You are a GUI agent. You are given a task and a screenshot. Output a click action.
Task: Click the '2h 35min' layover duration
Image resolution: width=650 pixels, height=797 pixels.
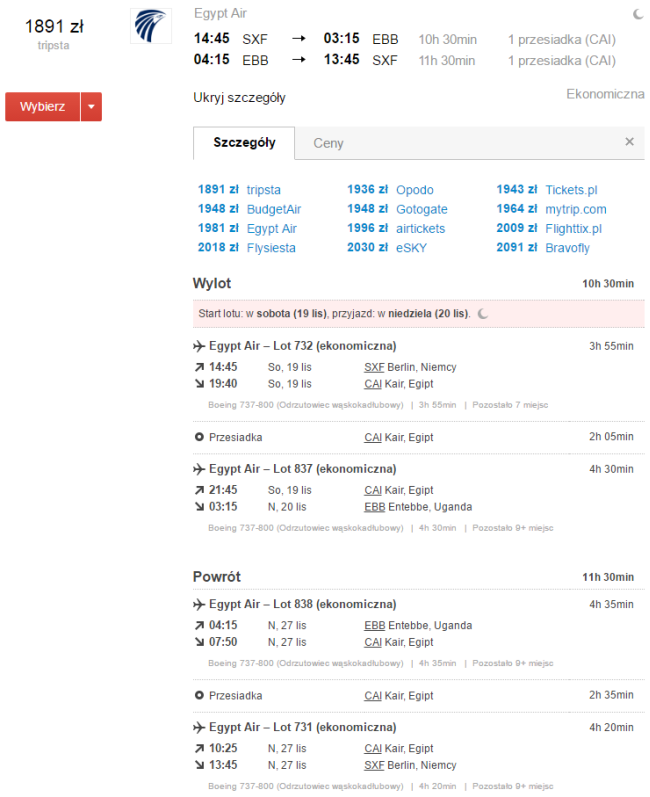611,695
